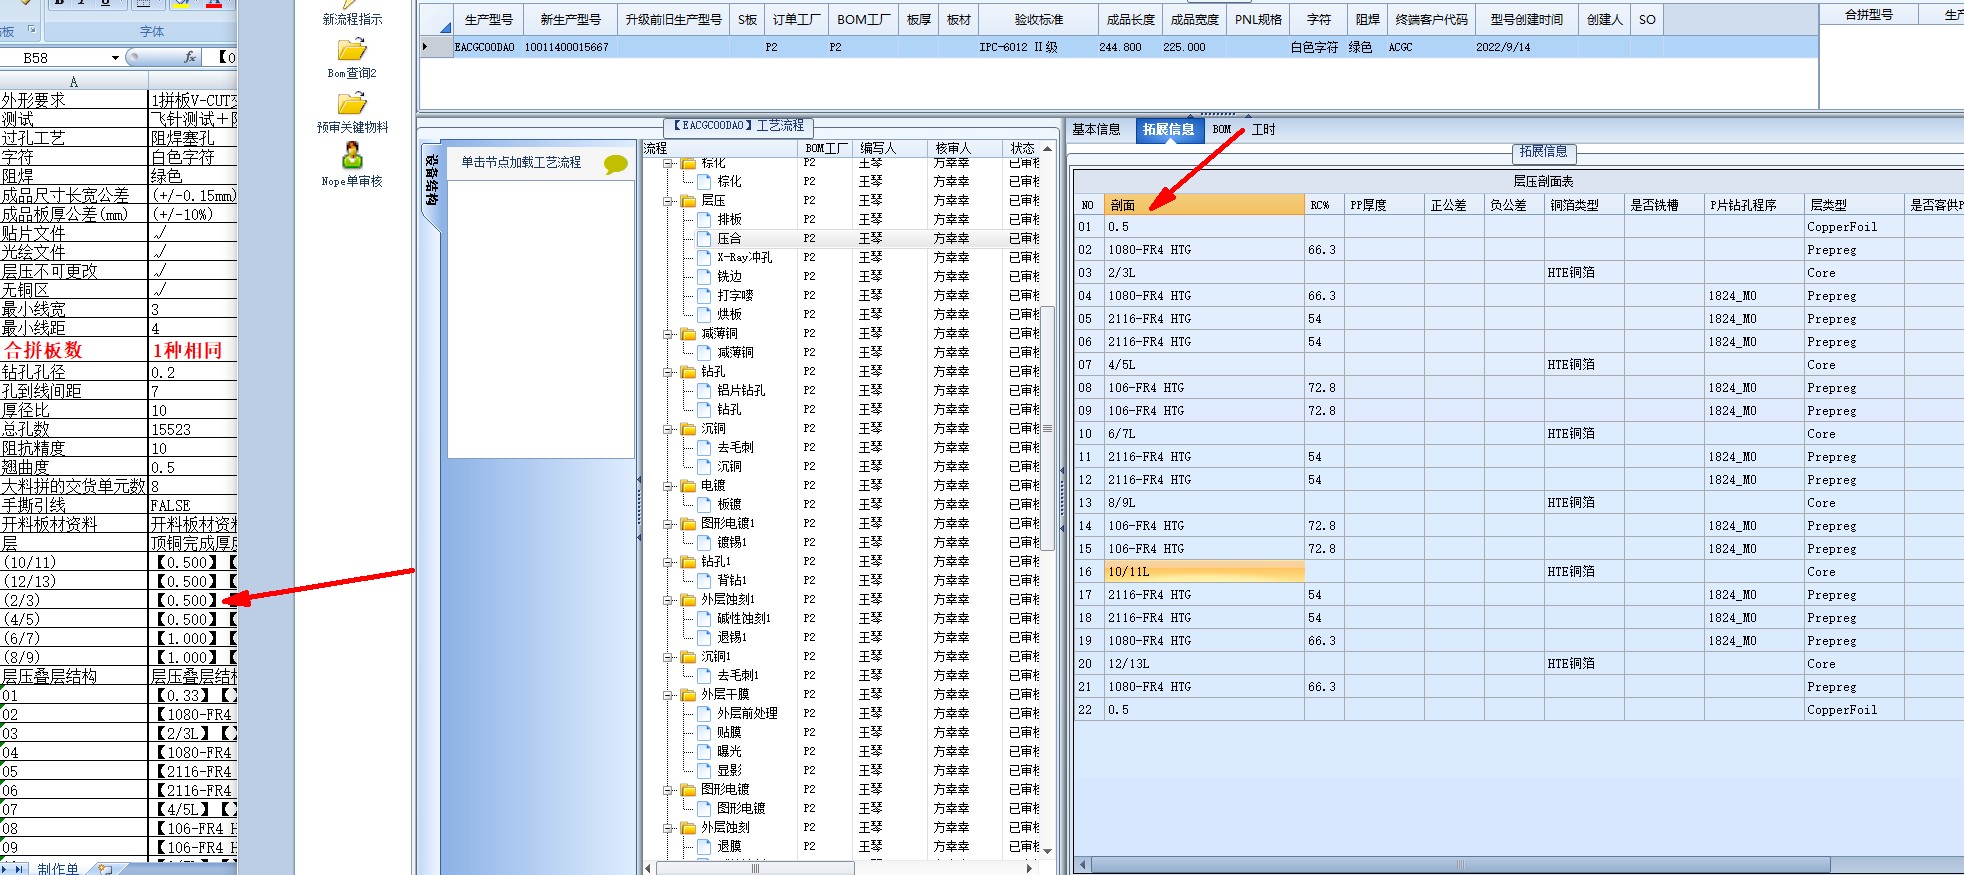
Task: Click the 剖面 column header in 层压剖面表
Action: click(1204, 204)
